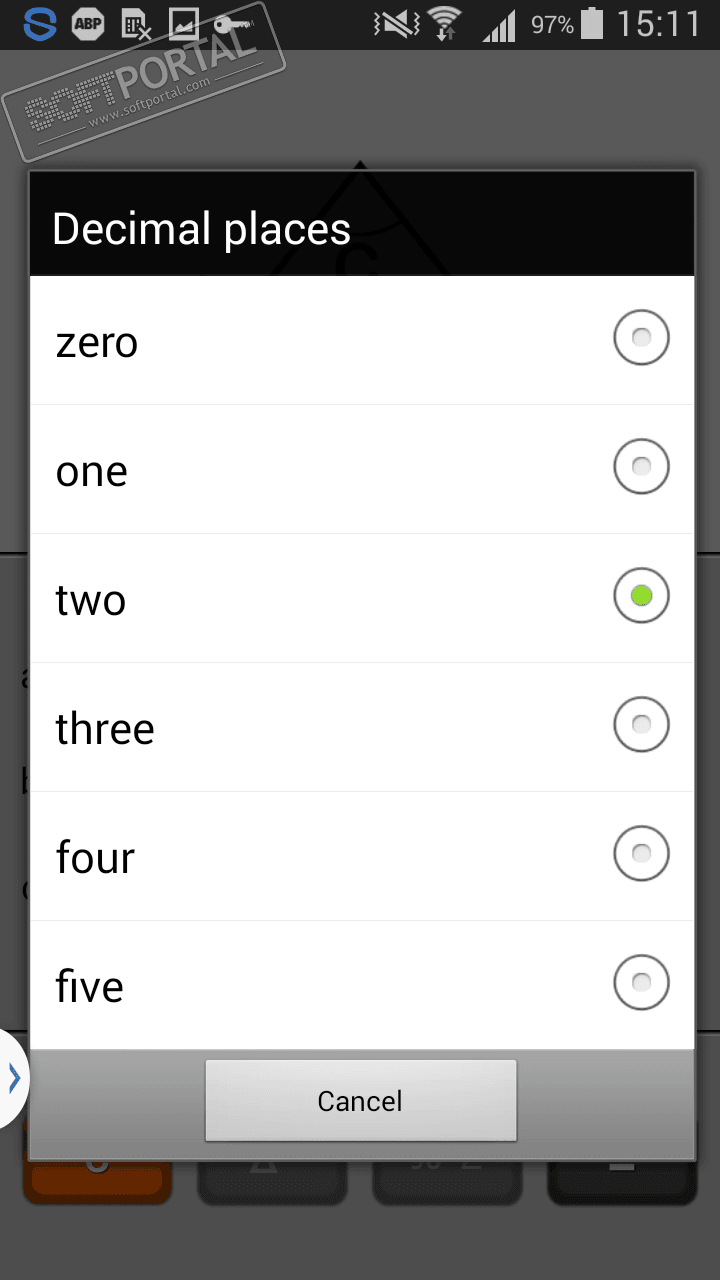Tap the ABP Adblock status icon
This screenshot has height=1280, width=720.
[x=89, y=24]
